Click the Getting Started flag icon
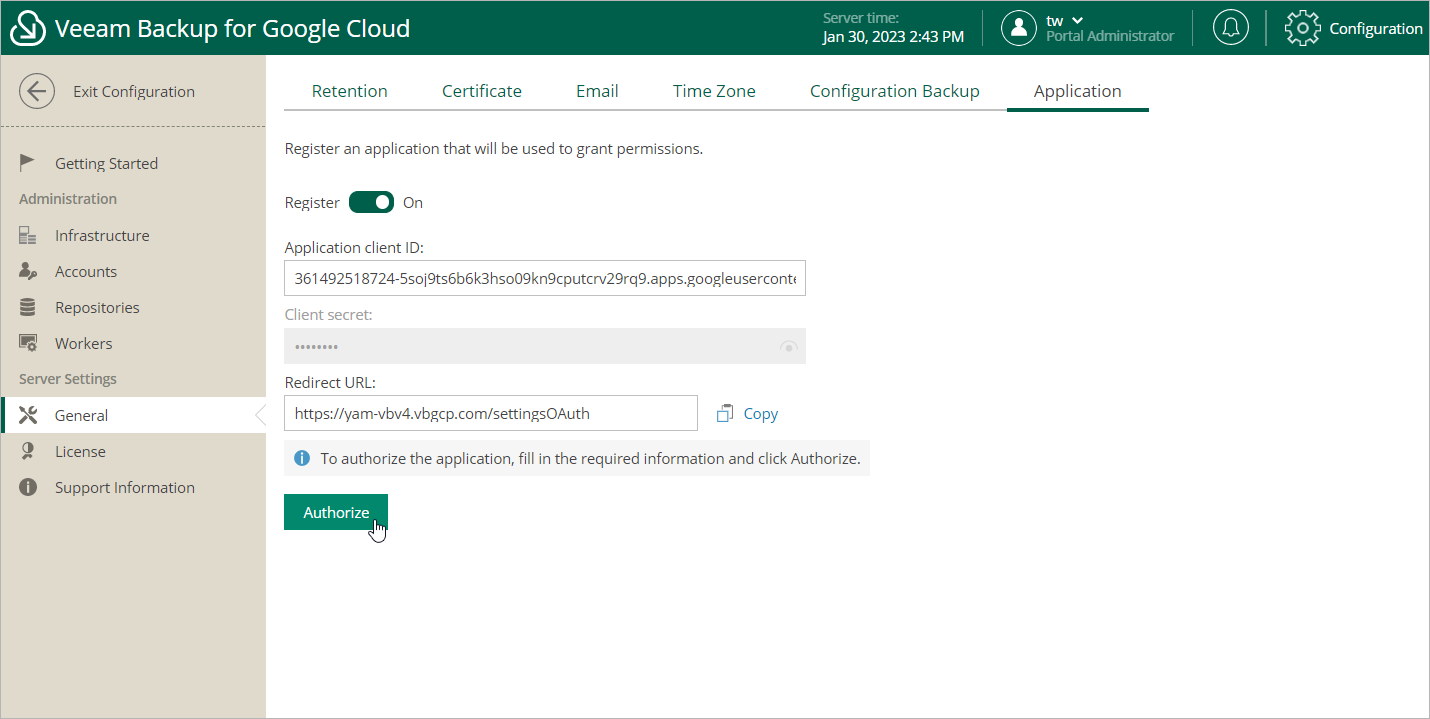Screen dimensions: 1430x719 click(28, 163)
